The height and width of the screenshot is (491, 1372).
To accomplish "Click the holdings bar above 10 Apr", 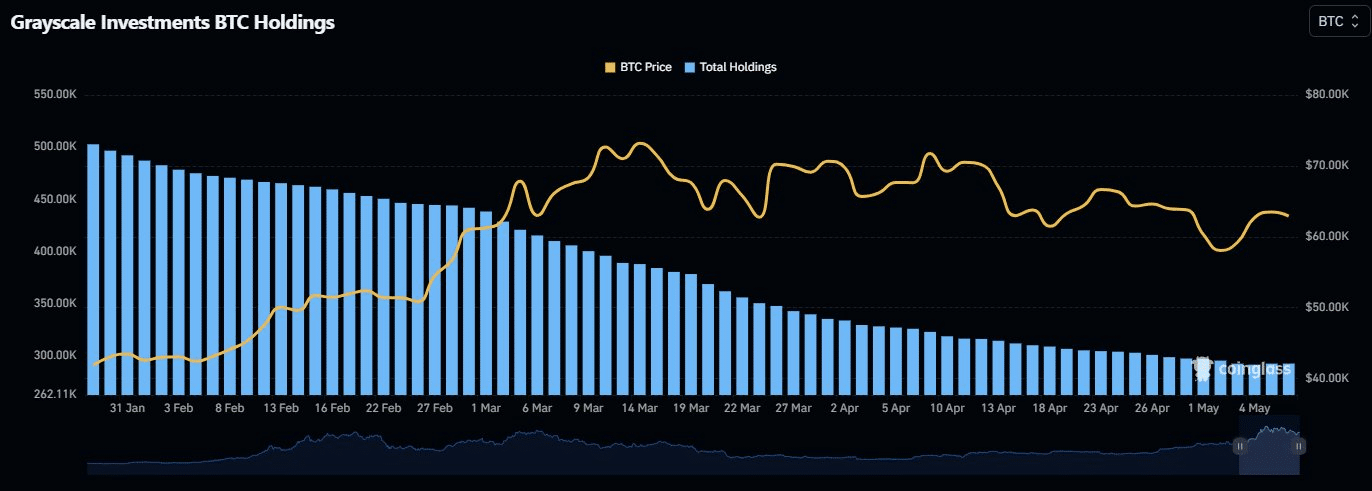I will 947,365.
